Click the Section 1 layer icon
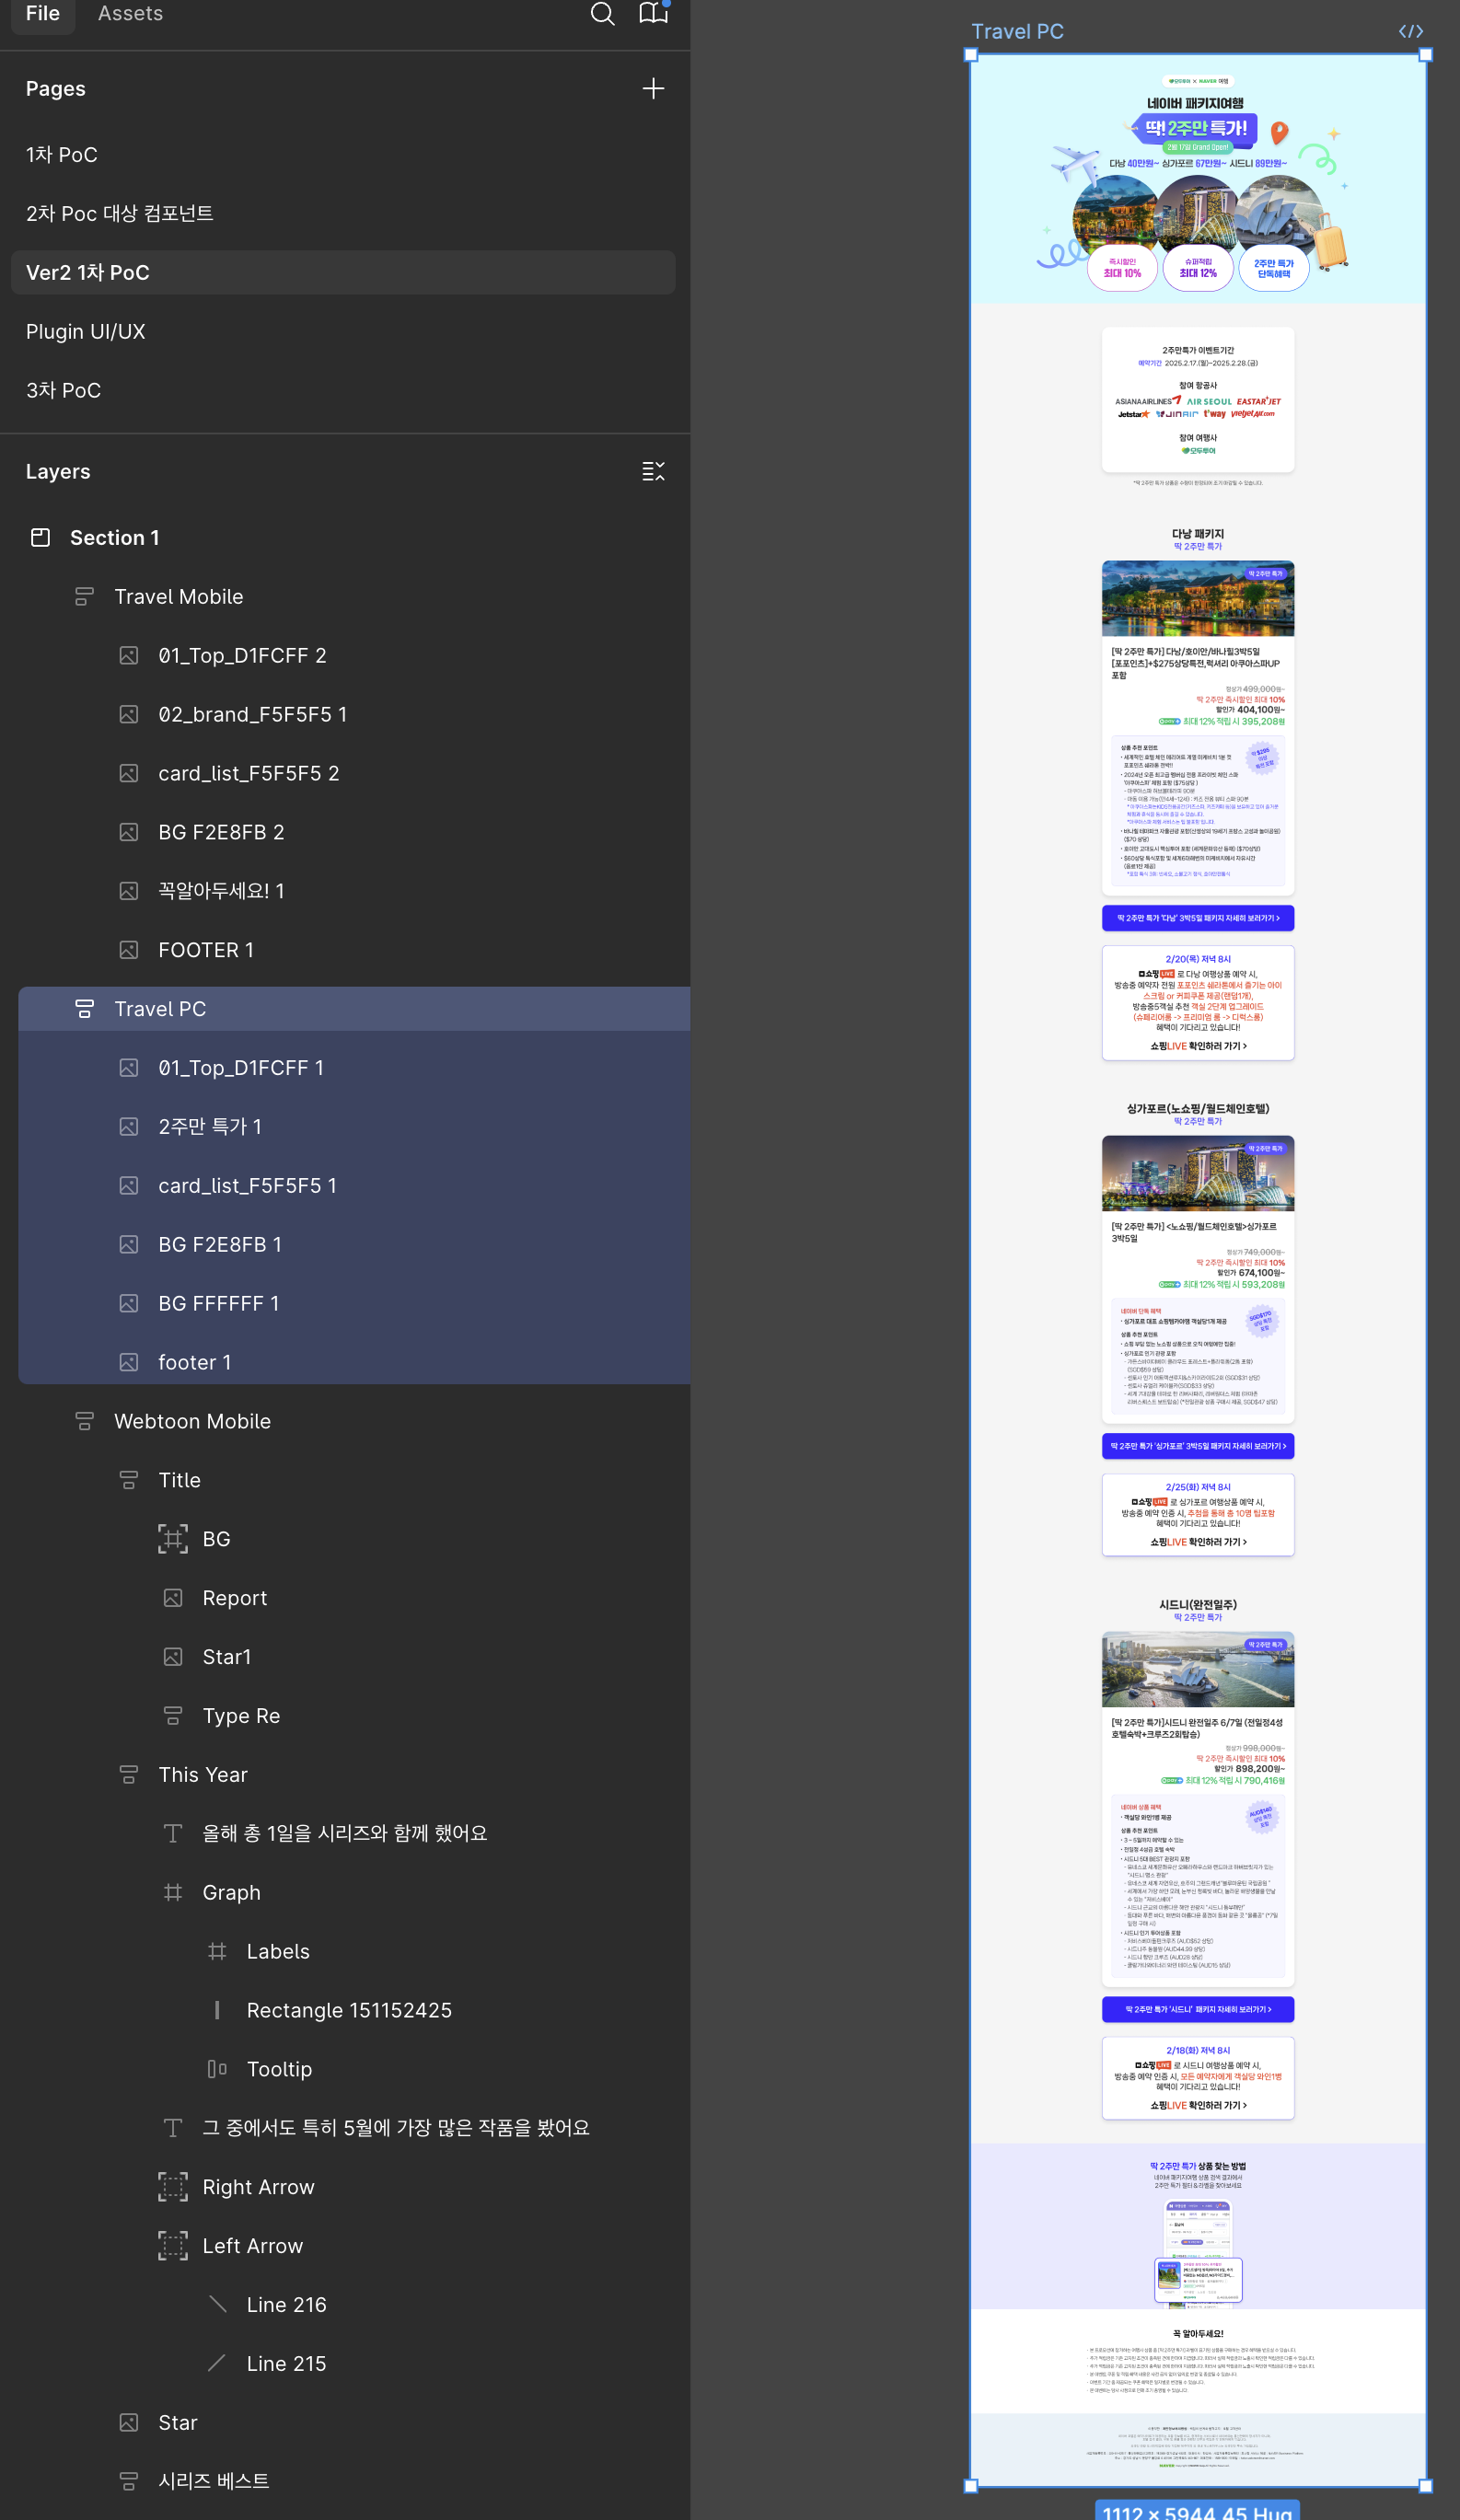The image size is (1460, 2520). 40,538
